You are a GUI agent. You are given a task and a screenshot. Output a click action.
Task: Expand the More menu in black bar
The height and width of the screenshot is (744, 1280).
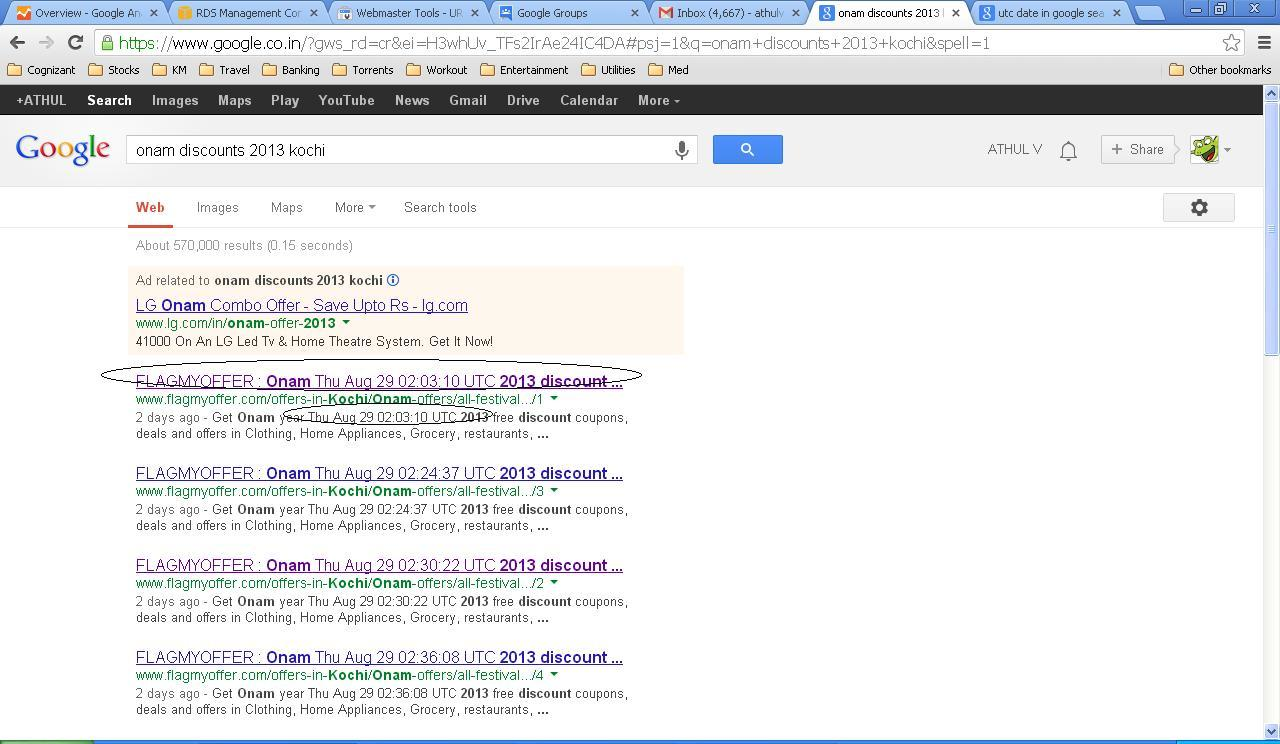pyautogui.click(x=658, y=101)
